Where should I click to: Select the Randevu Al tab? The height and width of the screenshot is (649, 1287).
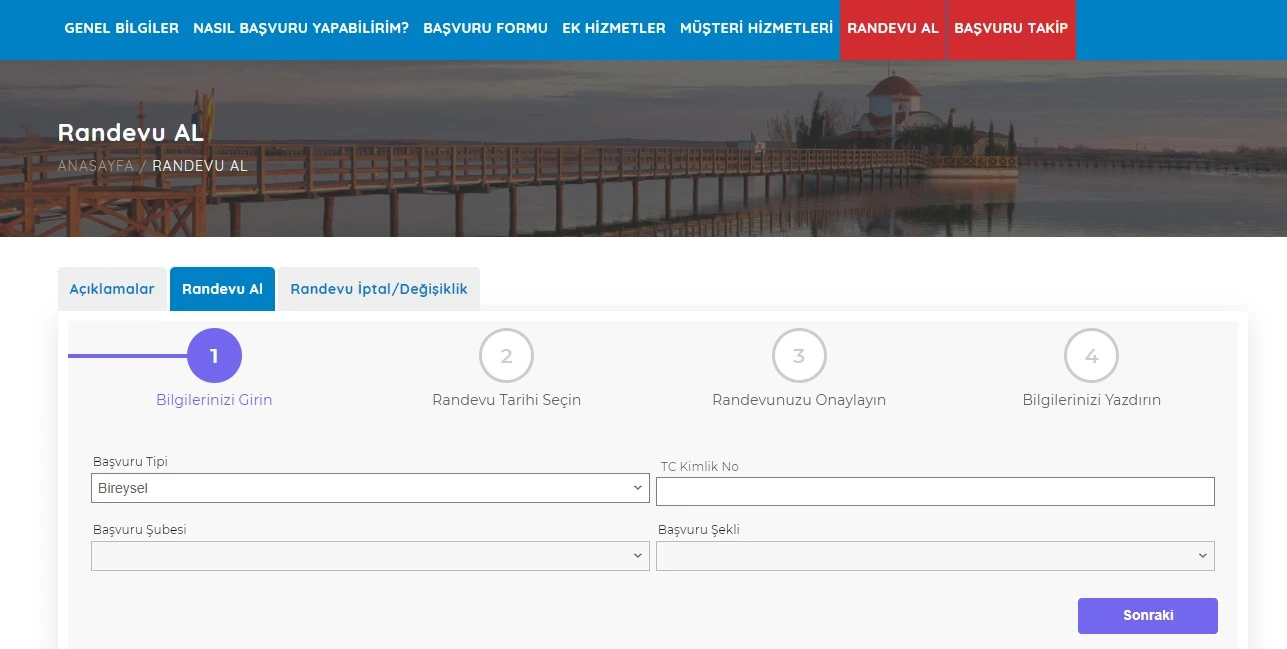222,288
